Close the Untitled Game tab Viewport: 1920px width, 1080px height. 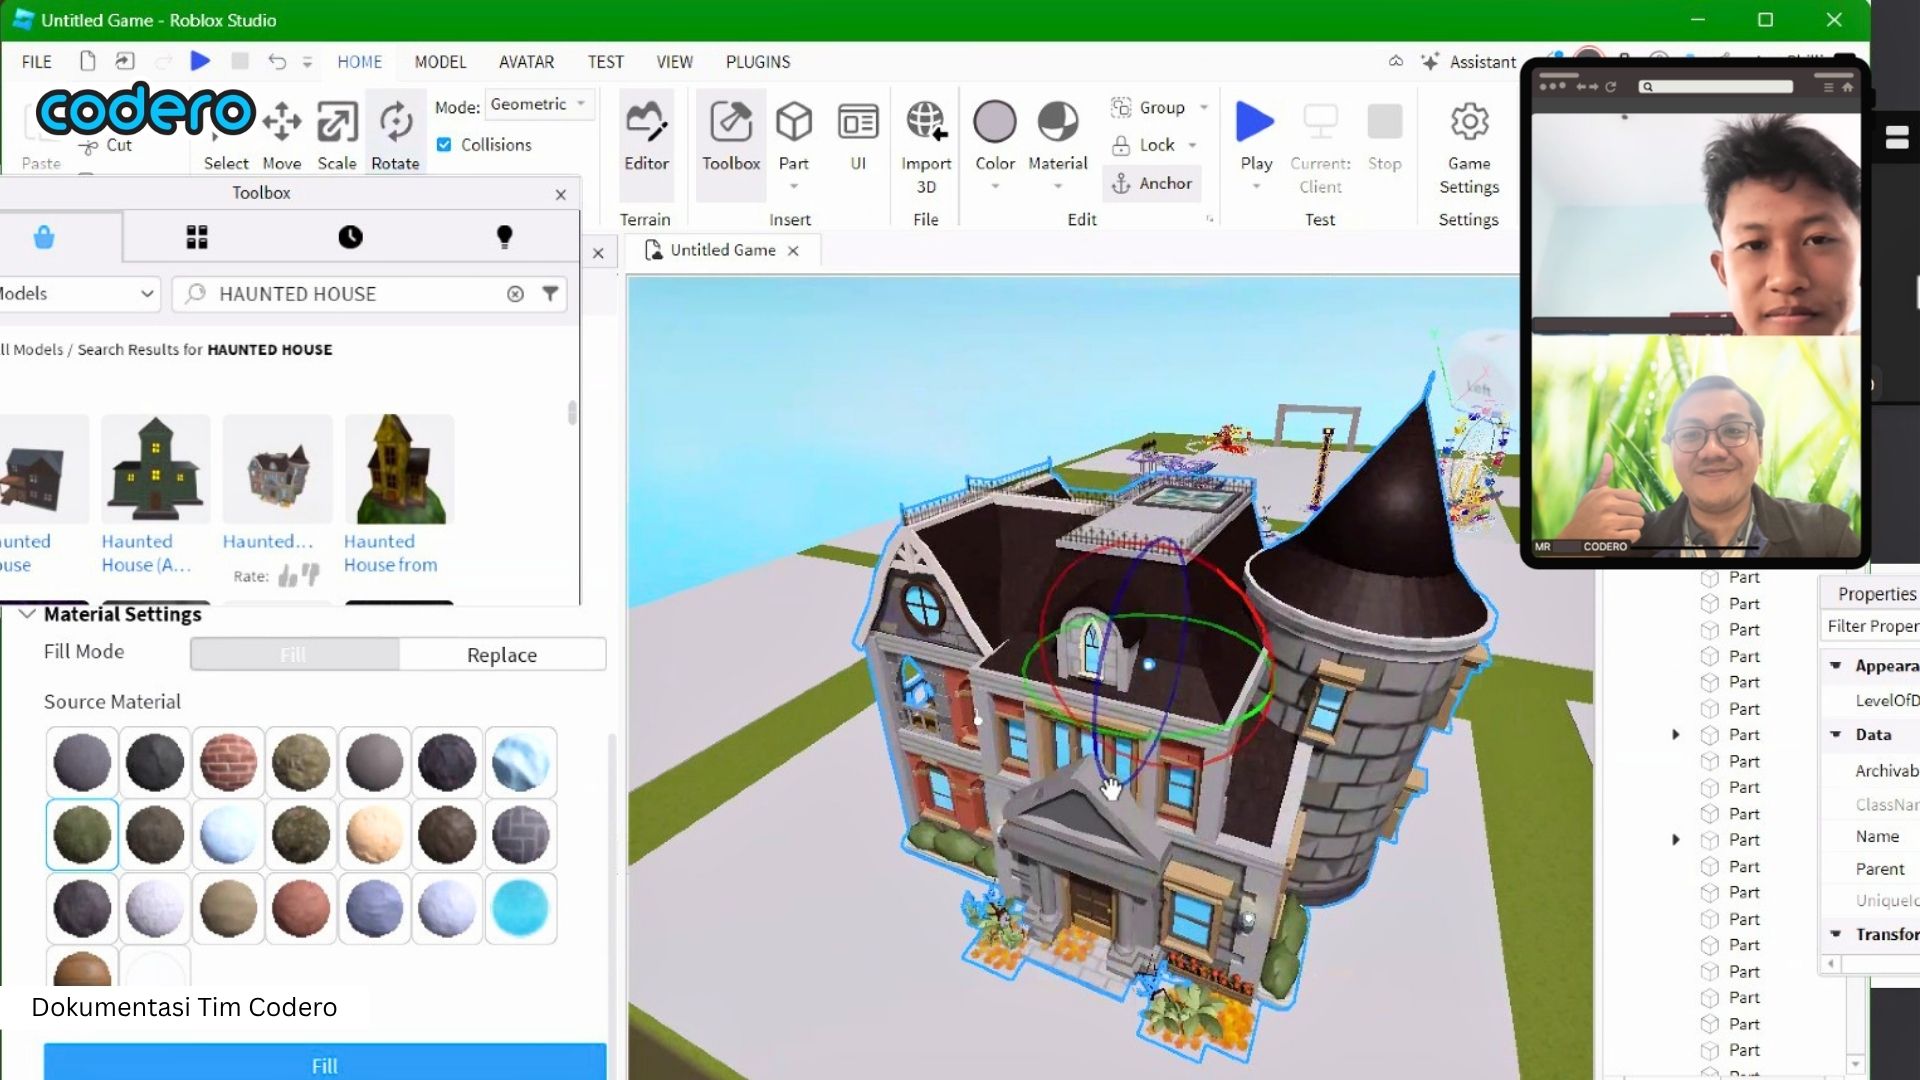[793, 251]
